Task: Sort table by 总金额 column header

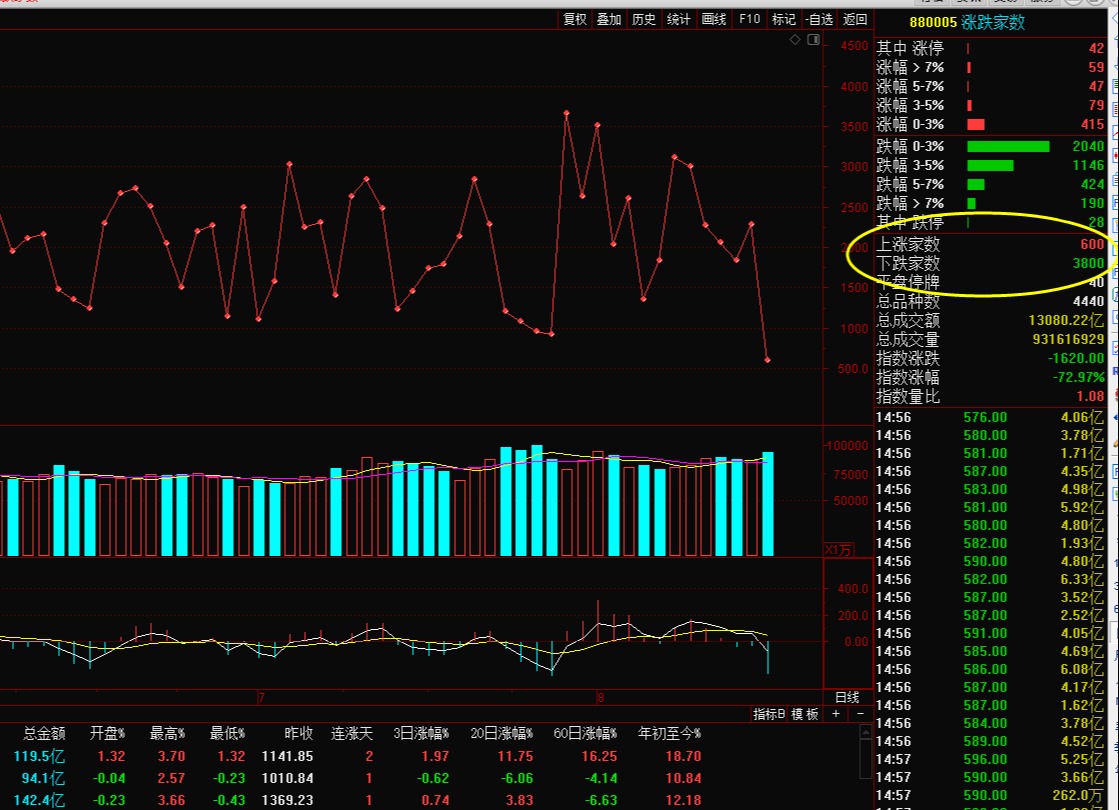Action: click(44, 733)
